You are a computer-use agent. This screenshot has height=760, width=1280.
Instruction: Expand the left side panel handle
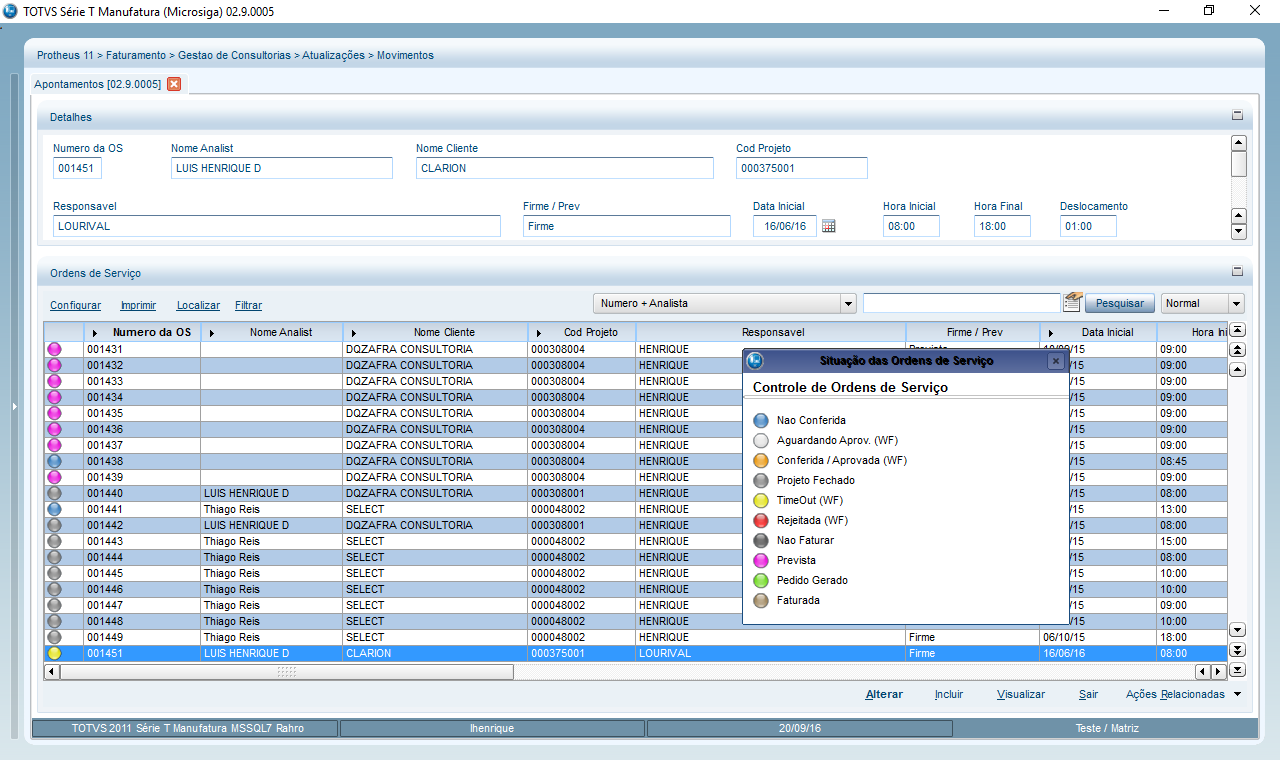14,406
